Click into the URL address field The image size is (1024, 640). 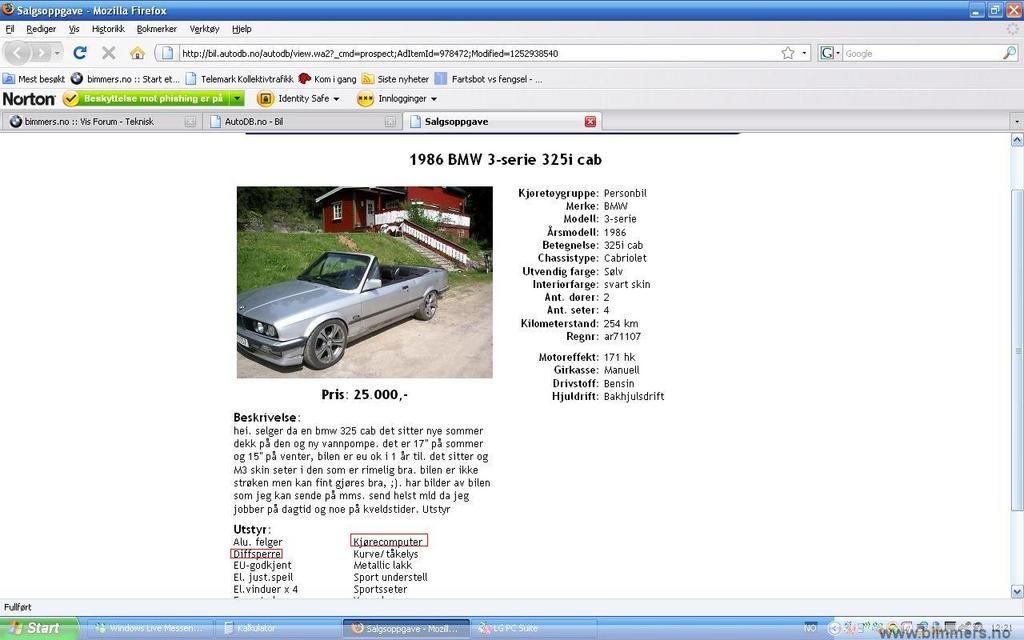(x=477, y=54)
